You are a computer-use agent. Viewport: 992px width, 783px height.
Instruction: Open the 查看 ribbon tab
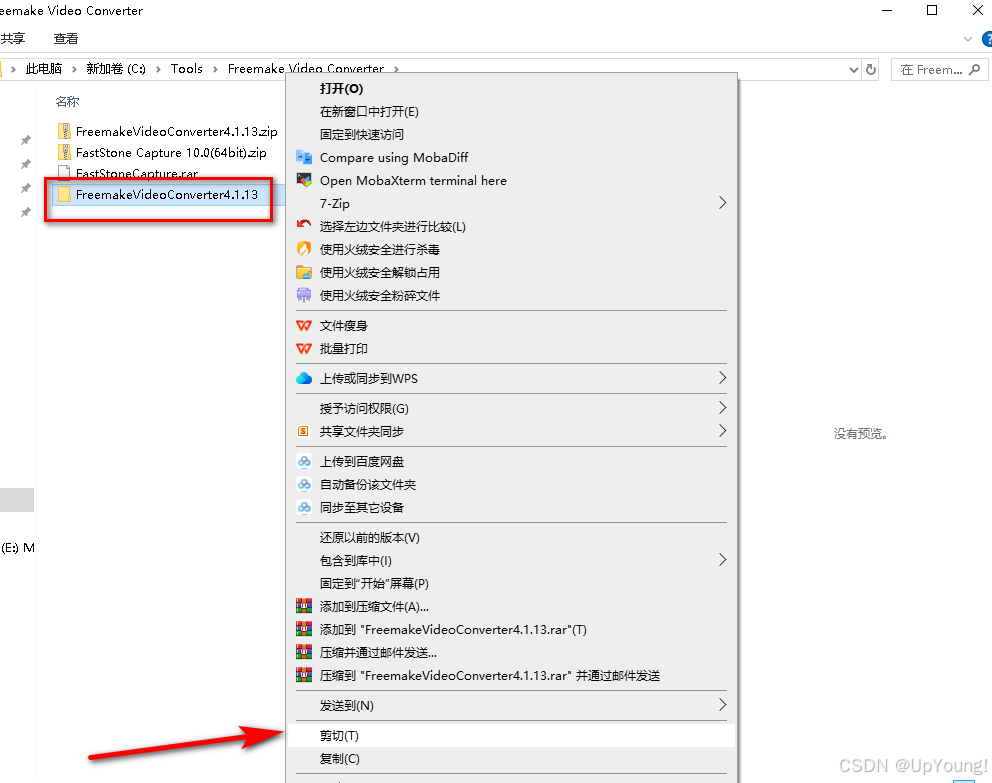click(66, 39)
